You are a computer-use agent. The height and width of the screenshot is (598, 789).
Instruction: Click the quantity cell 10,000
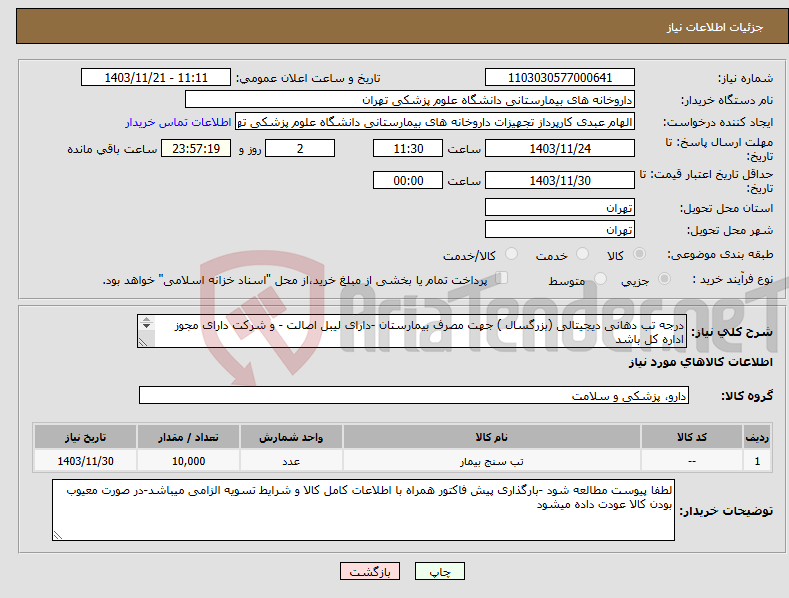pyautogui.click(x=188, y=461)
